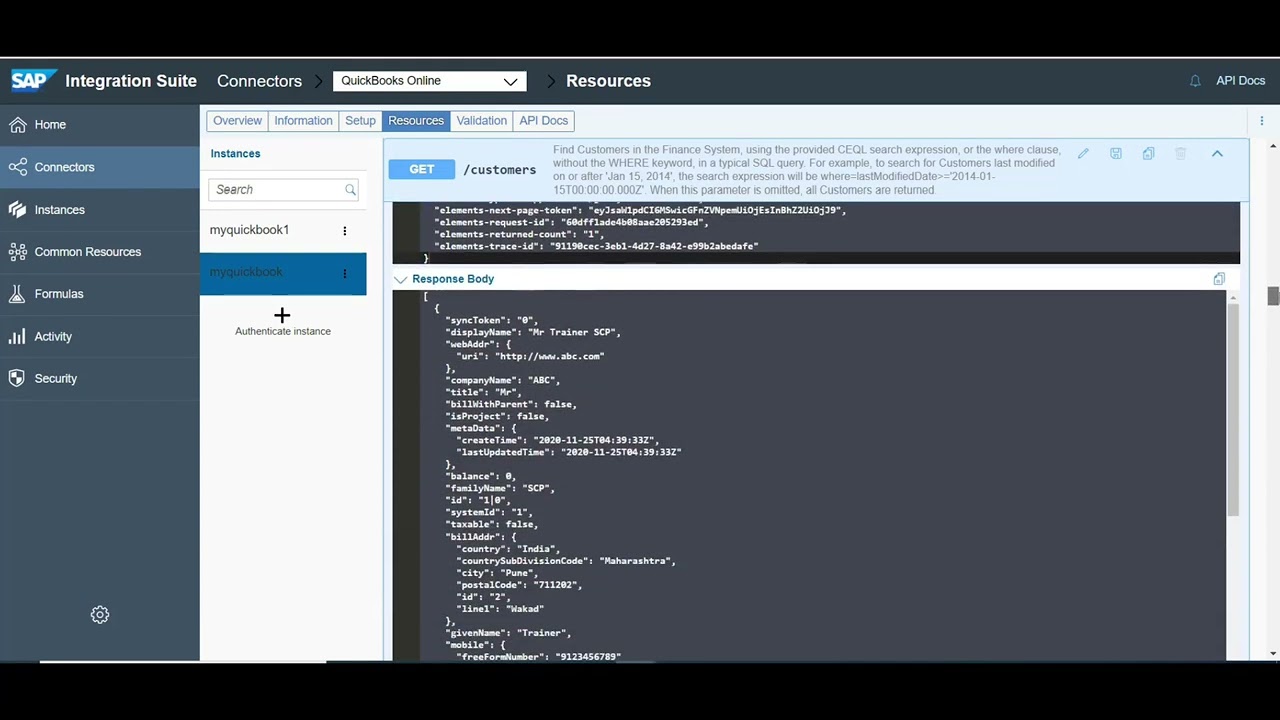Click the save icon in the GET /customers row

pyautogui.click(x=1116, y=154)
